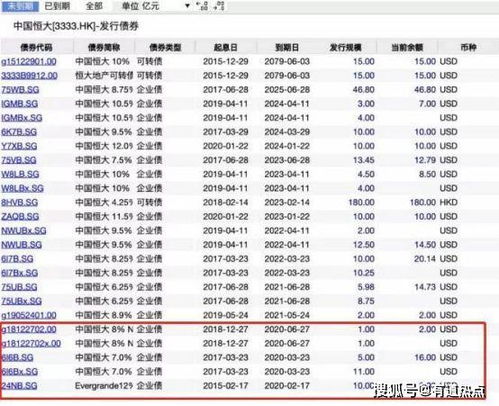499x406 pixels.
Task: Select bond name 恒大地产可转债 cell
Action: (x=104, y=76)
